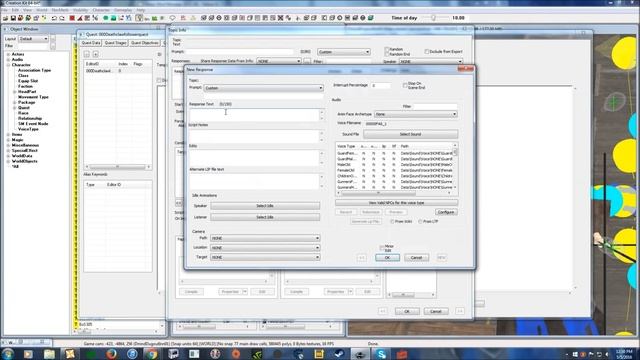Open the Speaker dropdown in Topic Info

(x=431, y=62)
